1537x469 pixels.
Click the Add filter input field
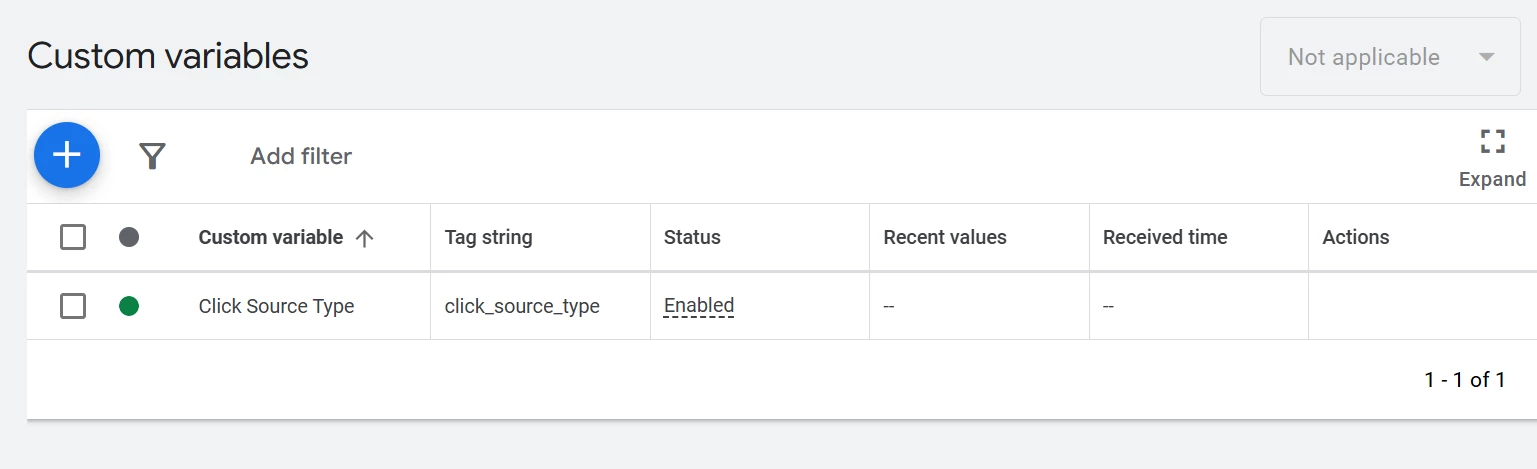coord(301,156)
